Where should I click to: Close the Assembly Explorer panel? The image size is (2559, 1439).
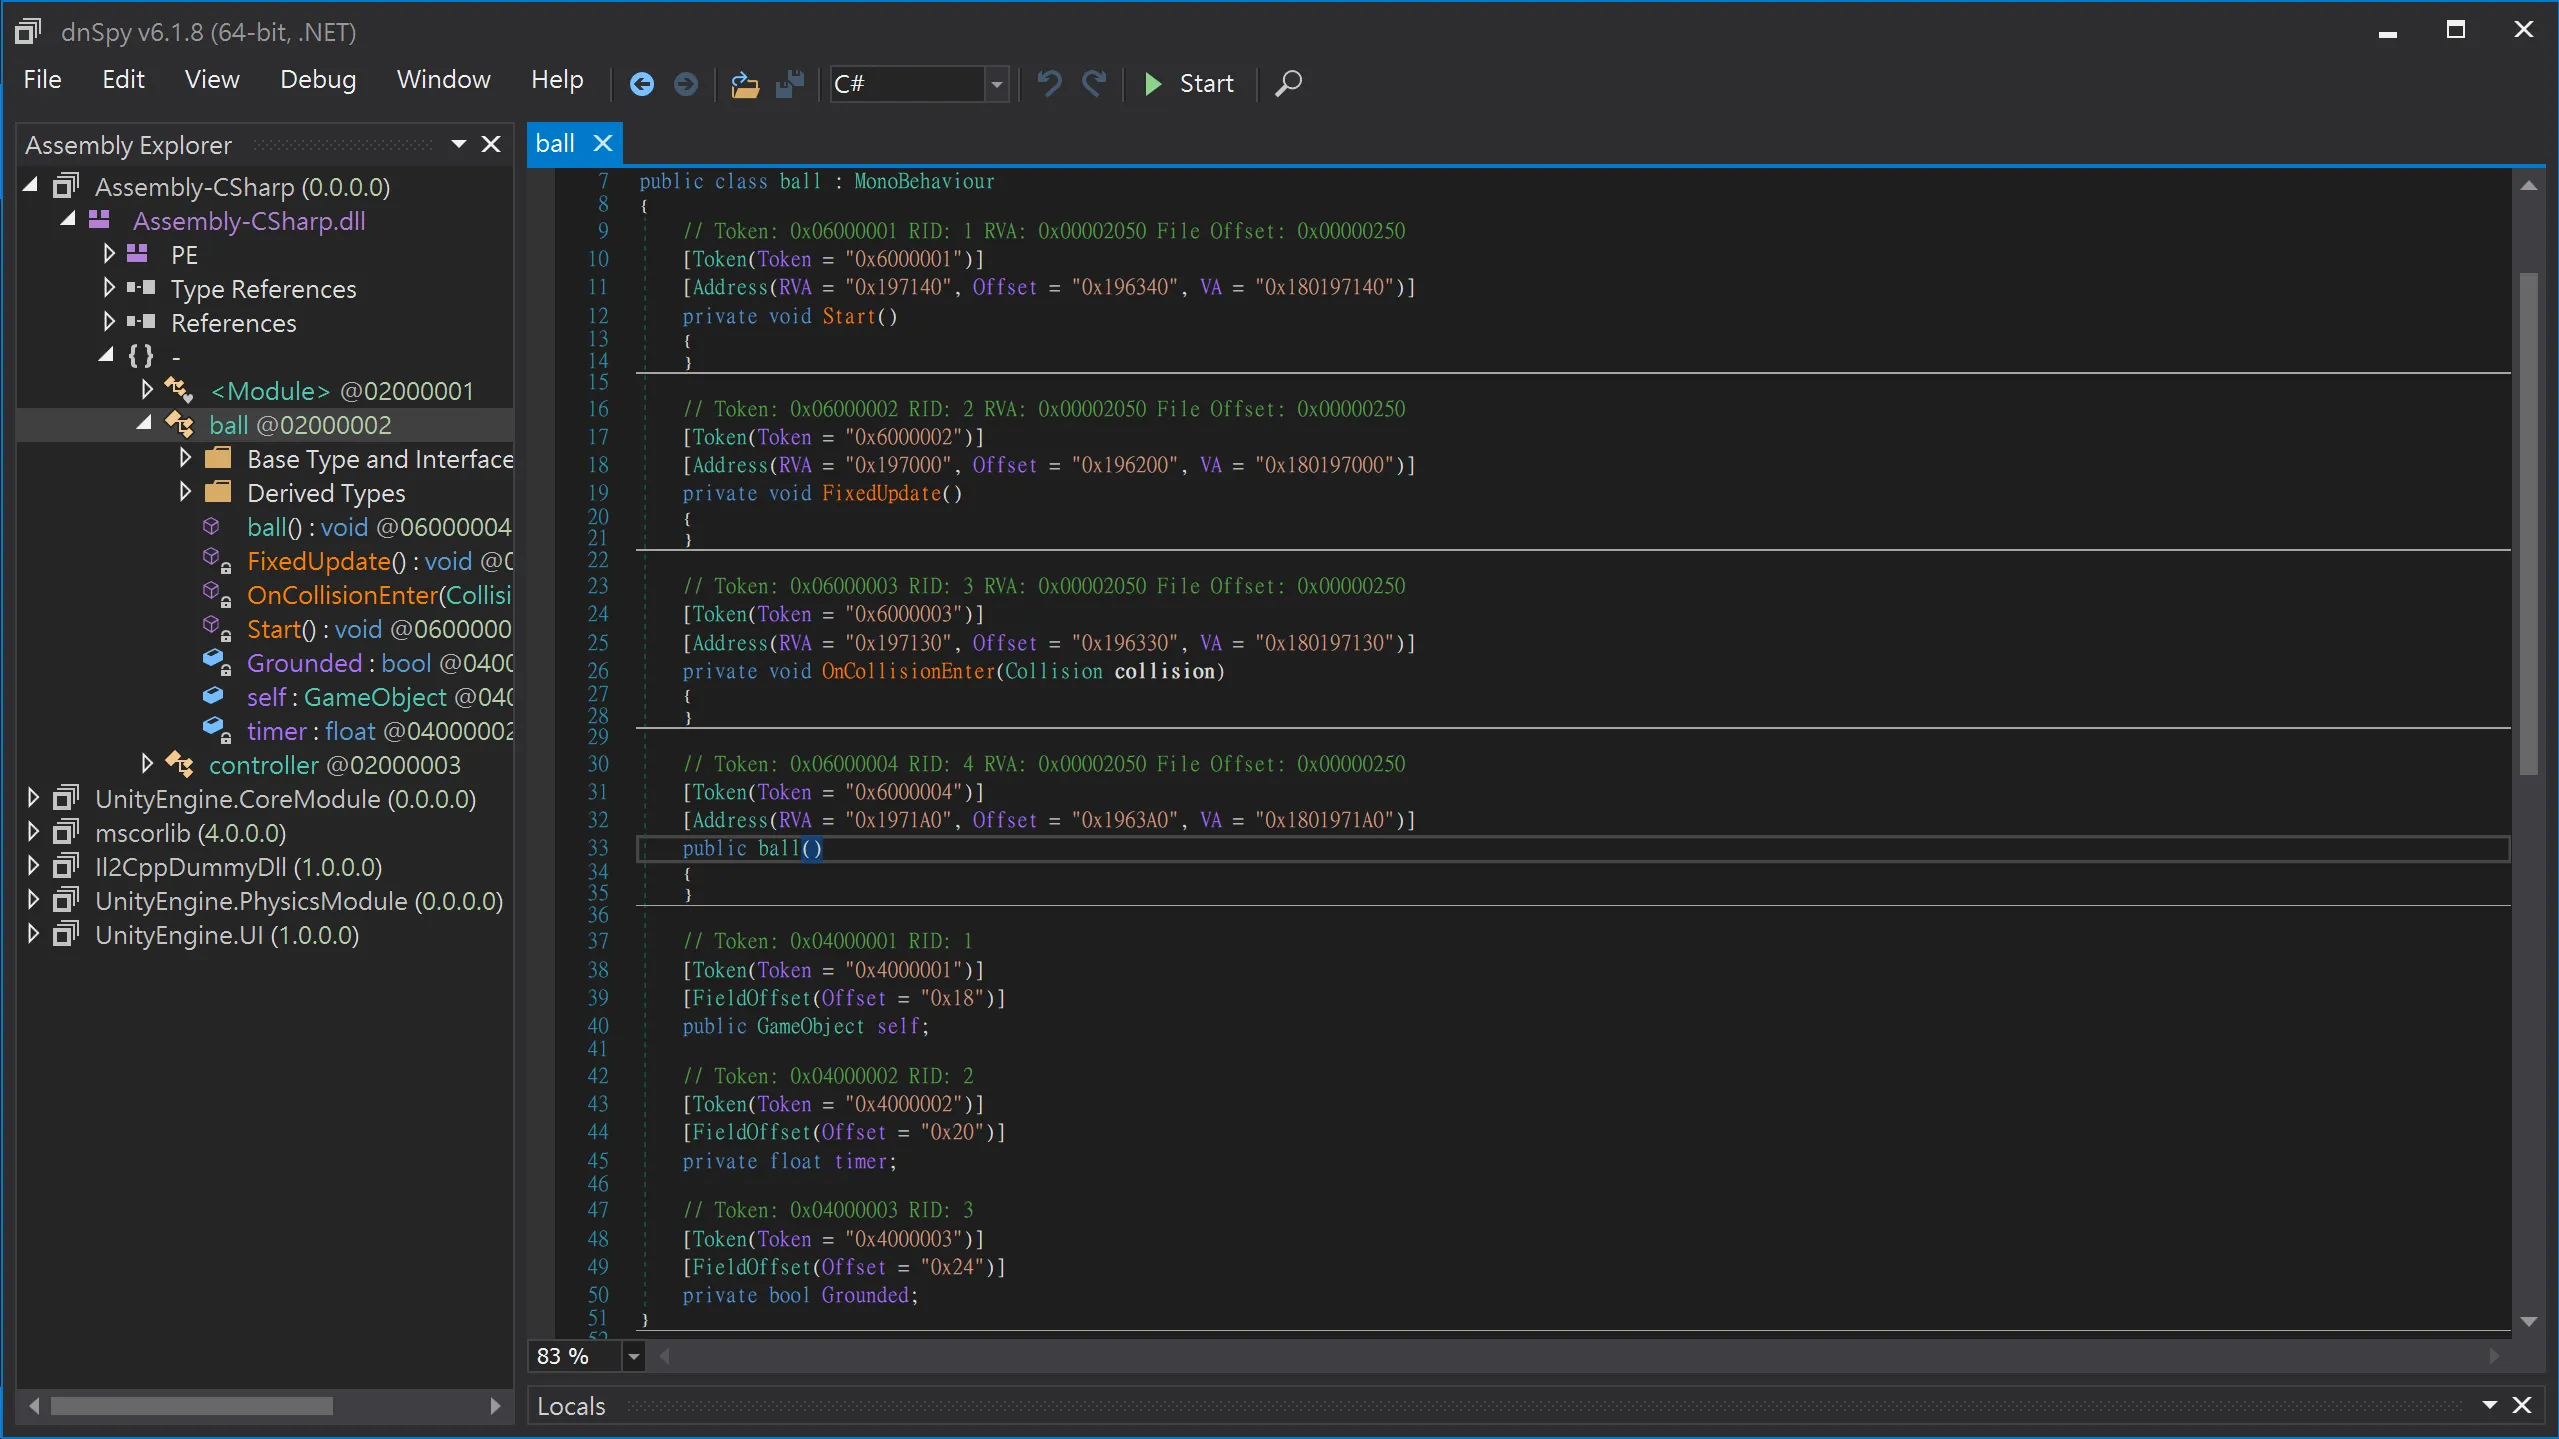491,144
